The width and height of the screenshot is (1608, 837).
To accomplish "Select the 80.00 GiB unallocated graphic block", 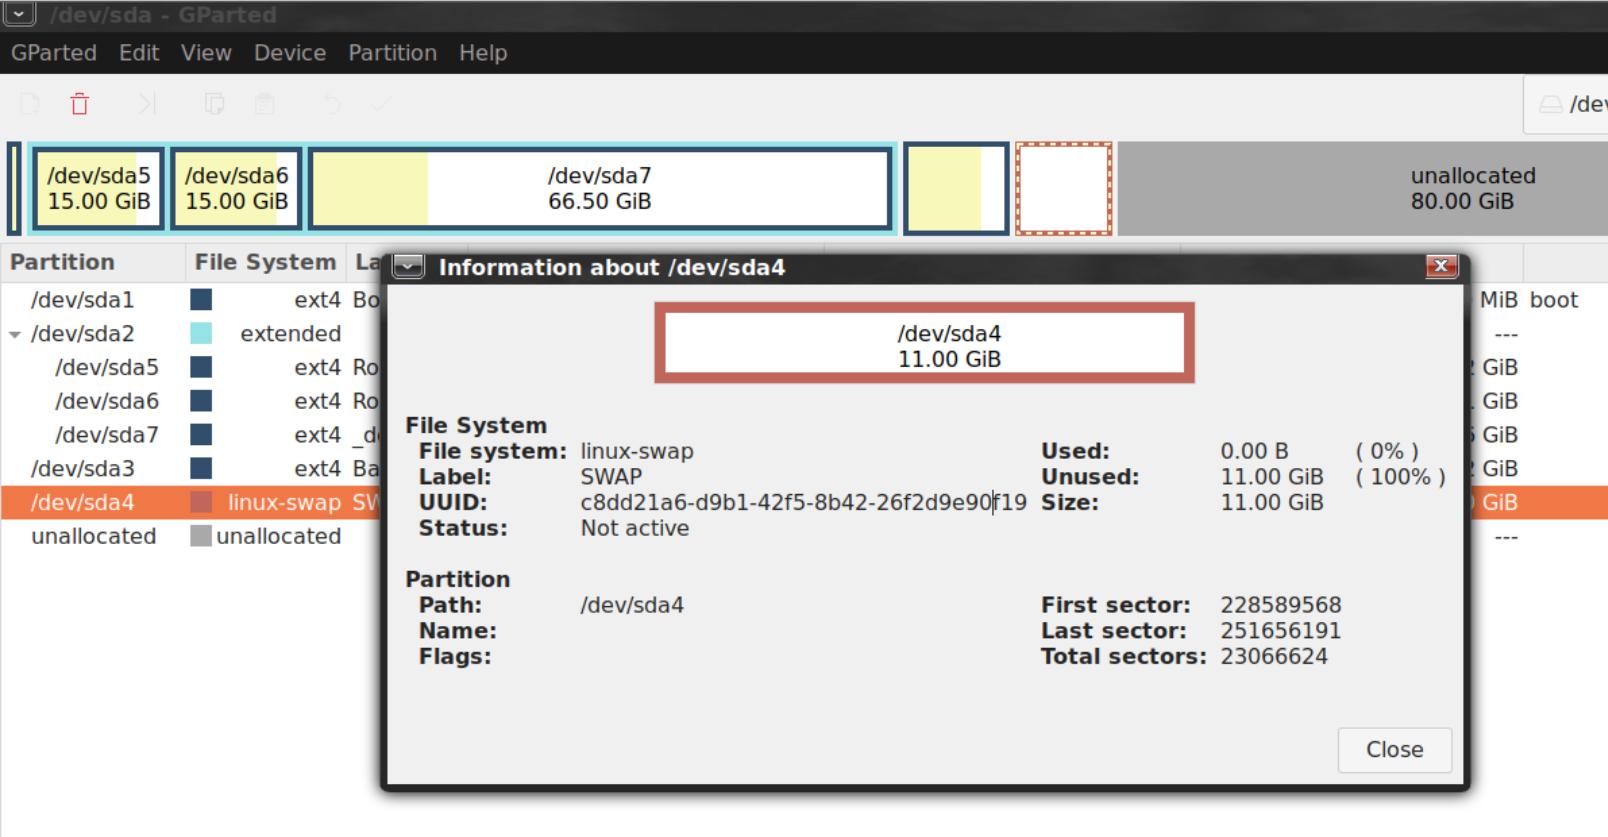I will (1460, 188).
